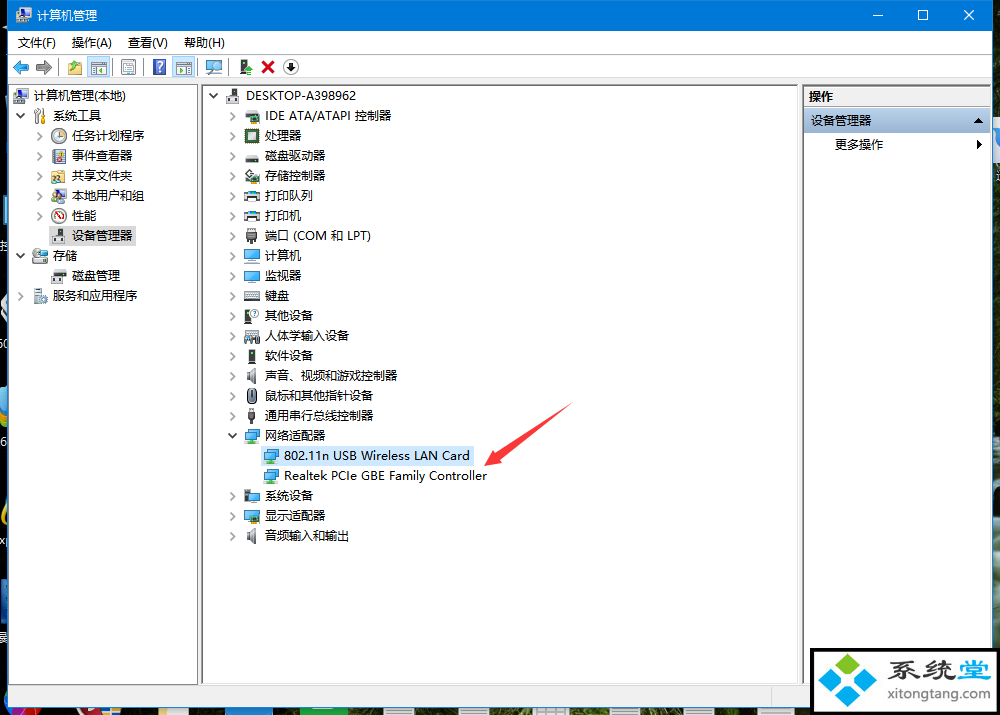Expand 性能 in left tree
The width and height of the screenshot is (1000, 715).
40,216
